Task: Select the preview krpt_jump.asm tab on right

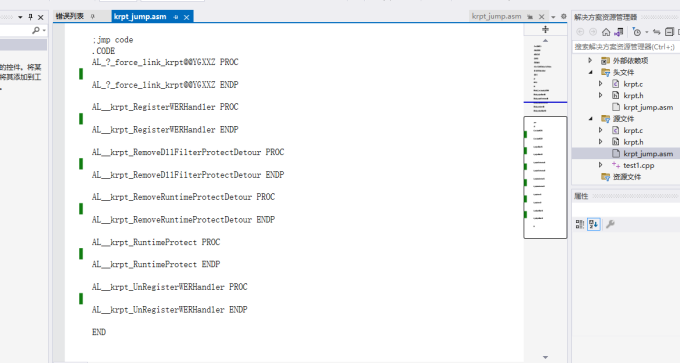Action: tap(496, 16)
